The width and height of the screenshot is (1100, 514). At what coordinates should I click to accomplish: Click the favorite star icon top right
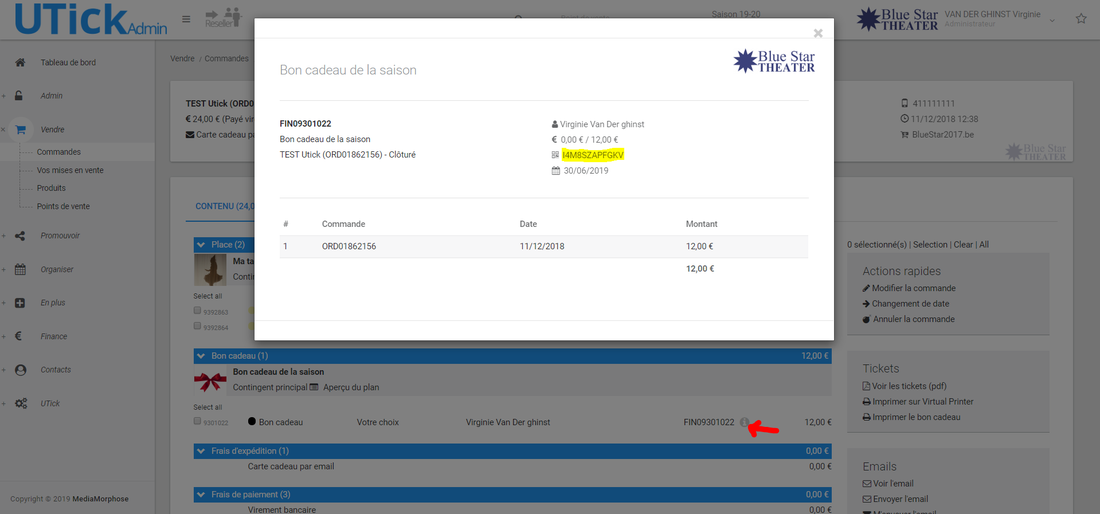tap(1081, 19)
